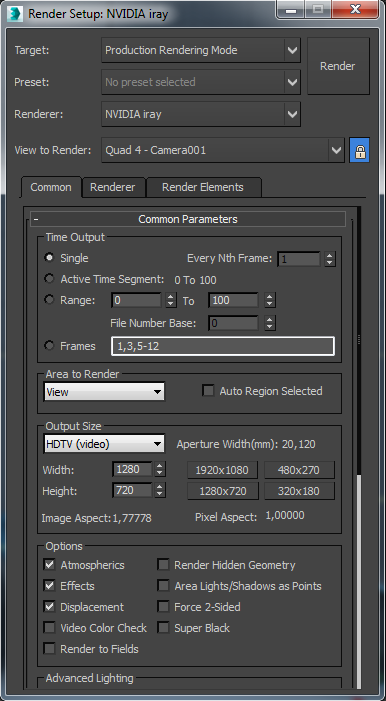This screenshot has height=701, width=386.
Task: Select the Frames radio button
Action: tap(50, 346)
